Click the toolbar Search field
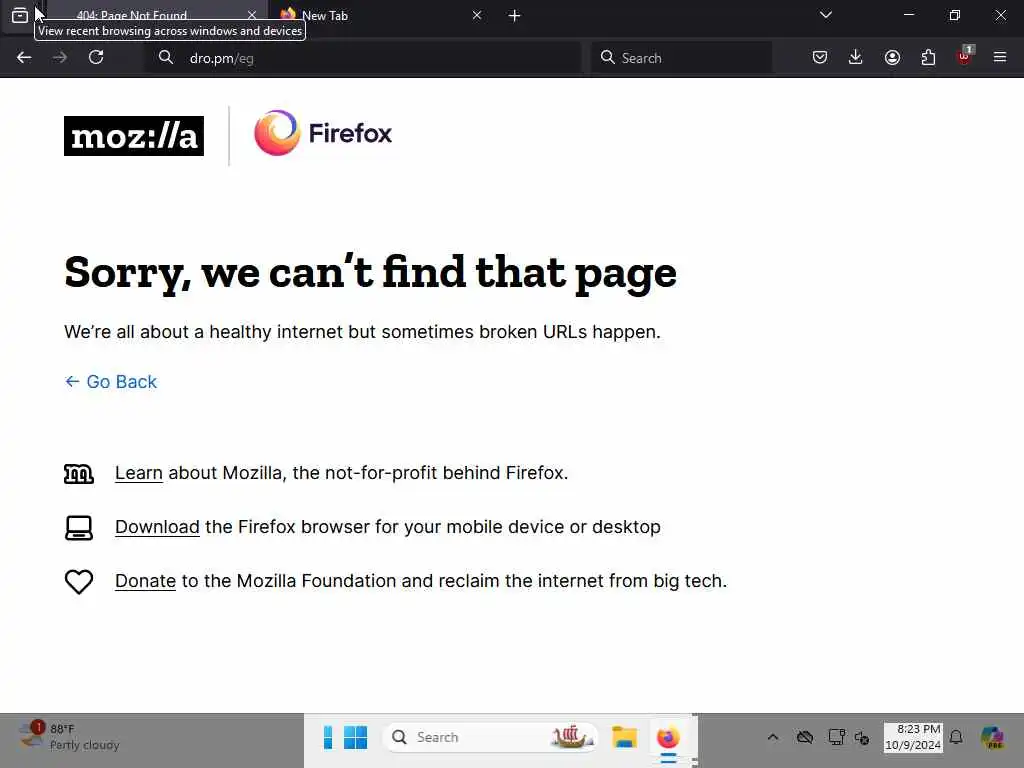The image size is (1024, 768). coord(682,58)
